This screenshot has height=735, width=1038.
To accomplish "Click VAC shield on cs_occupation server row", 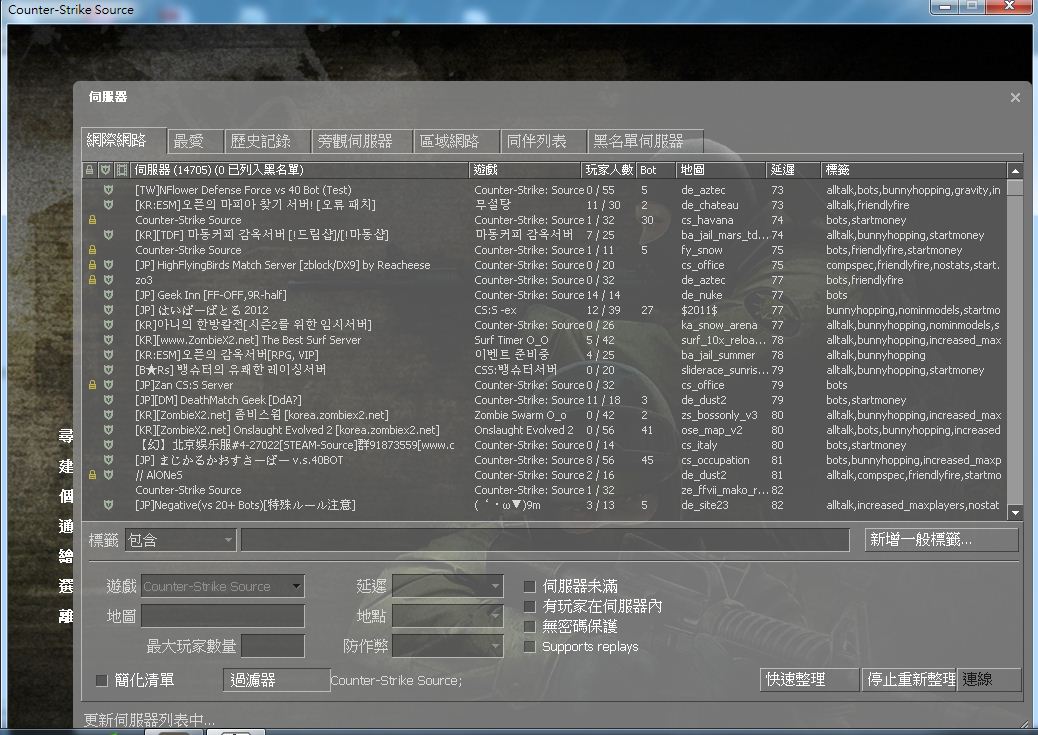I will (x=109, y=460).
